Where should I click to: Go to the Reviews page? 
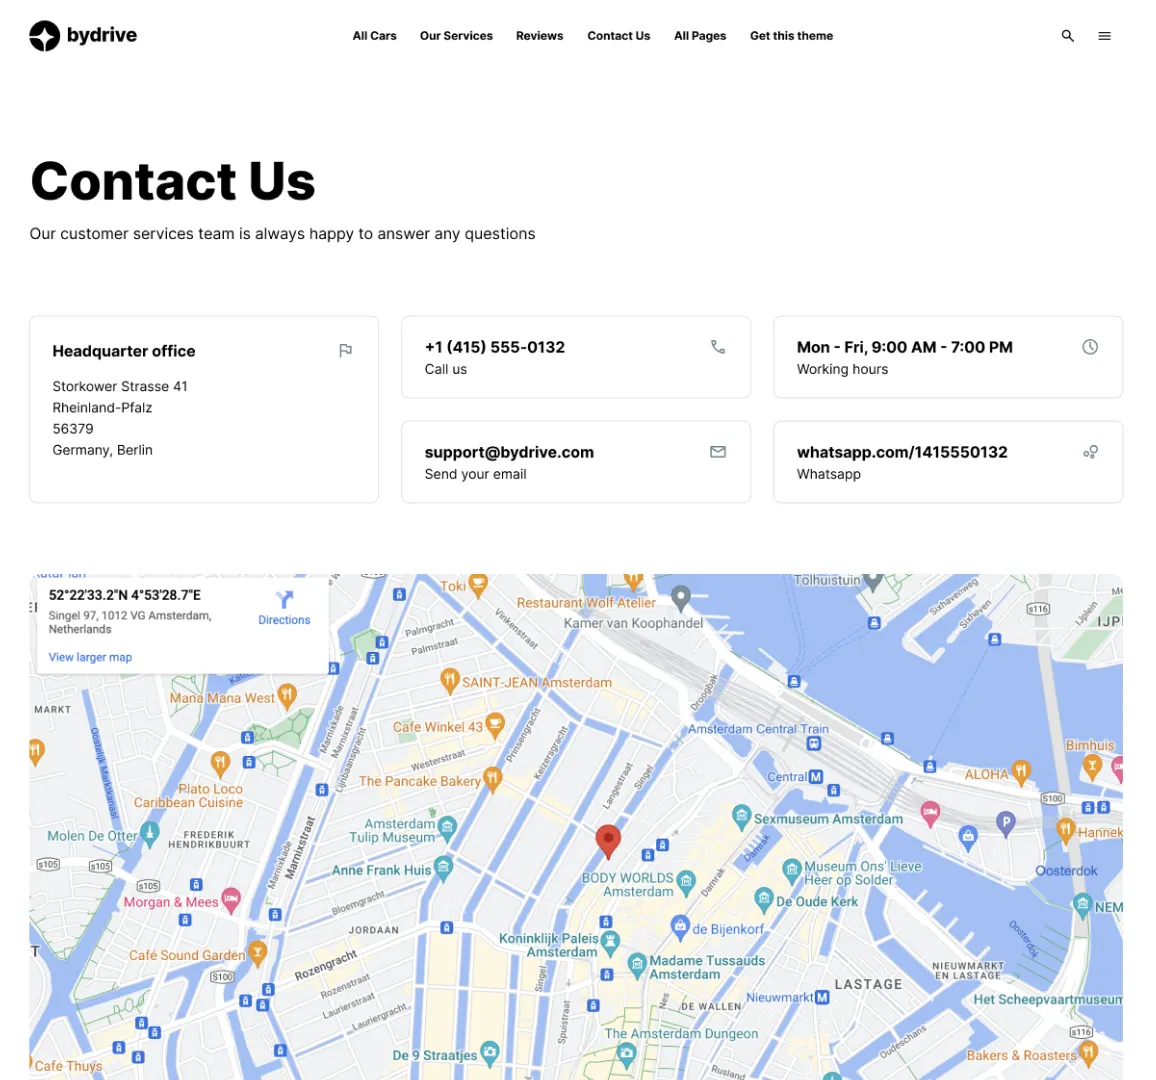(x=539, y=35)
